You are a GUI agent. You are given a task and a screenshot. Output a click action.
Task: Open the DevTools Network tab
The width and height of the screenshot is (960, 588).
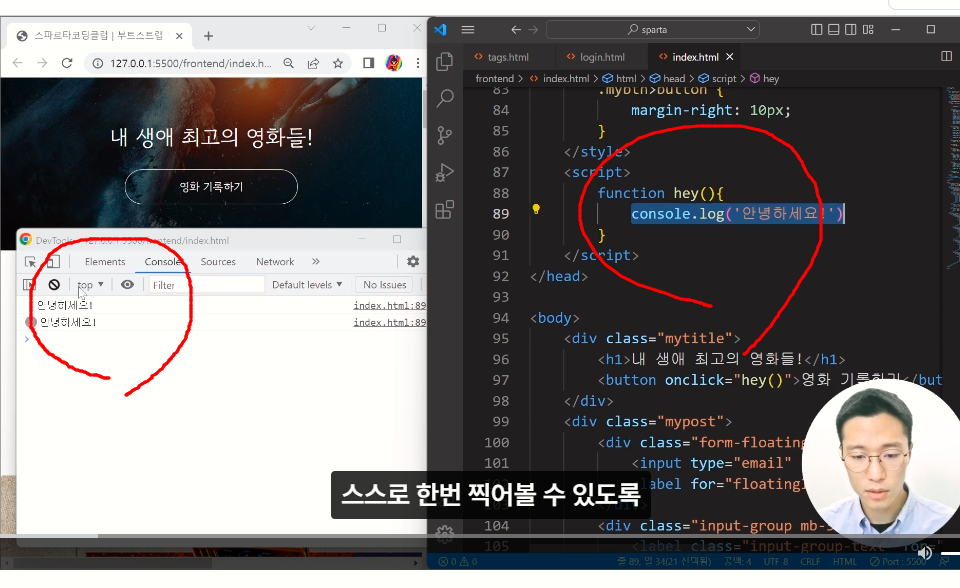click(275, 262)
